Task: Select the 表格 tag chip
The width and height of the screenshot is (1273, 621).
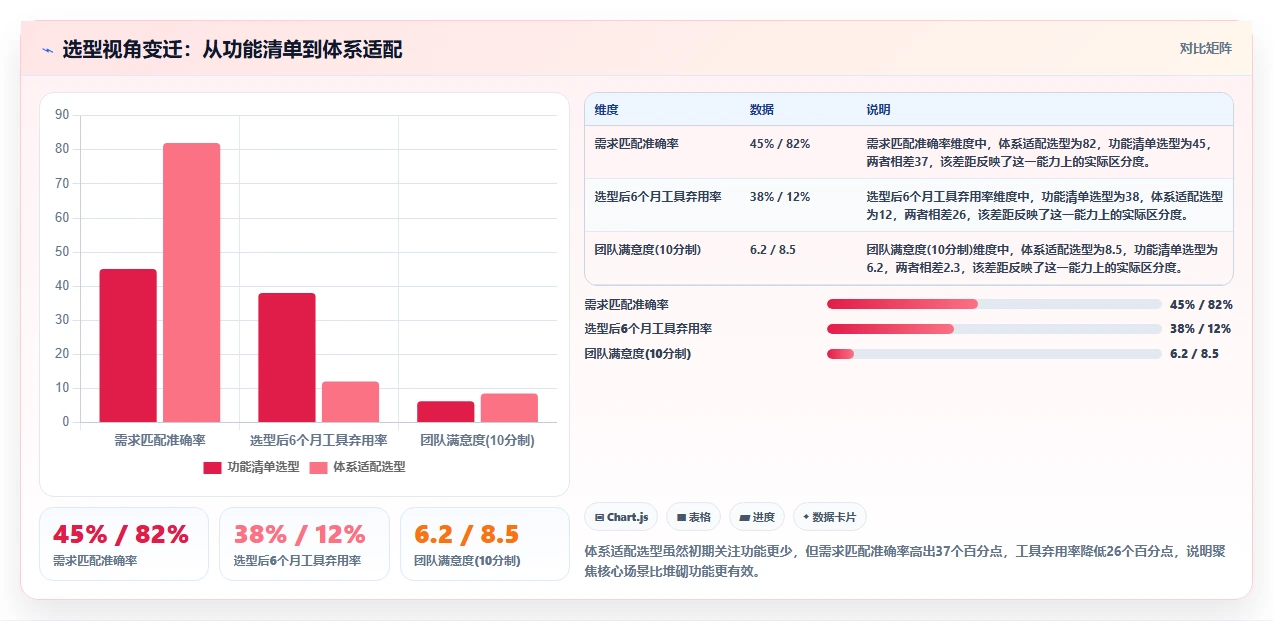Action: (x=694, y=517)
